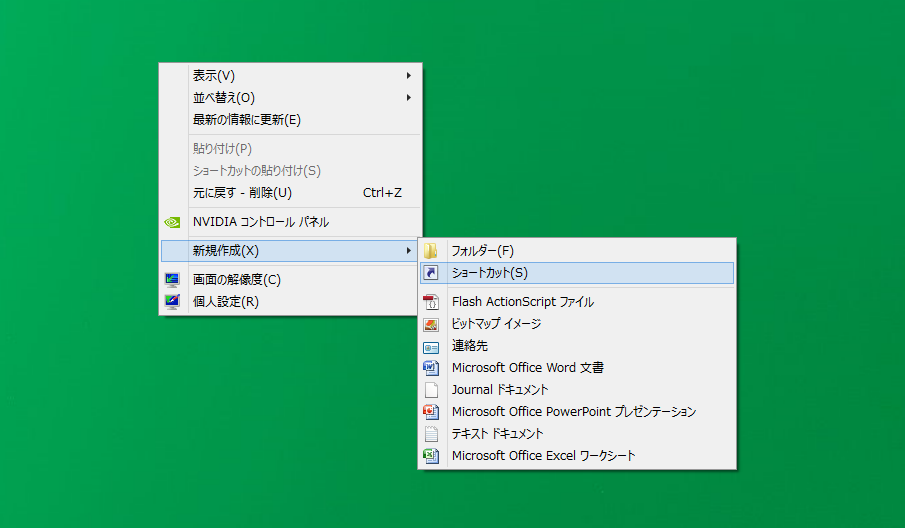
Task: Select 最新の情報に更新(E) to refresh
Action: 290,119
